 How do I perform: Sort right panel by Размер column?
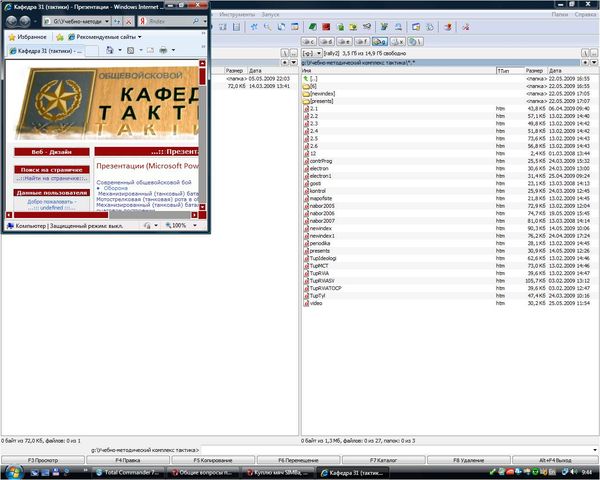tap(536, 70)
